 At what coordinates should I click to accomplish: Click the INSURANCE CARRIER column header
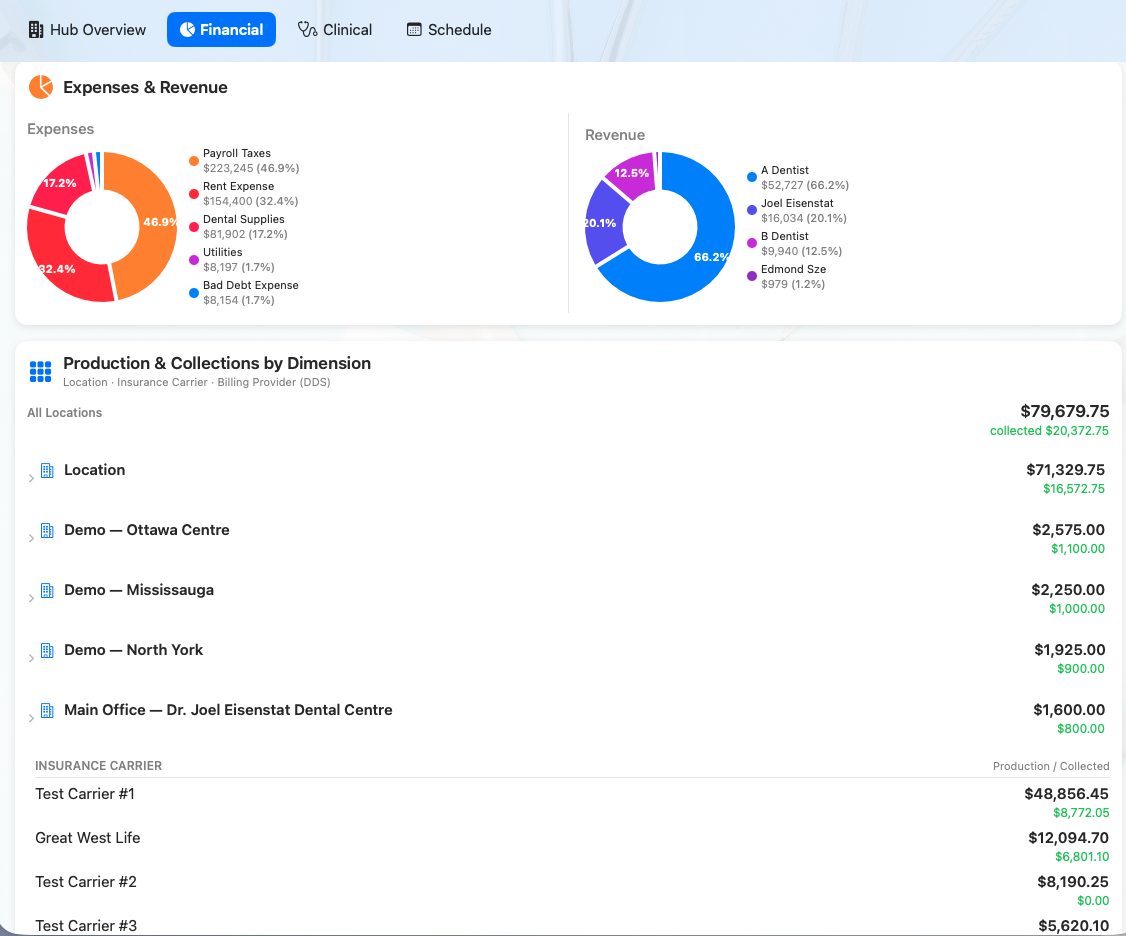(x=98, y=766)
